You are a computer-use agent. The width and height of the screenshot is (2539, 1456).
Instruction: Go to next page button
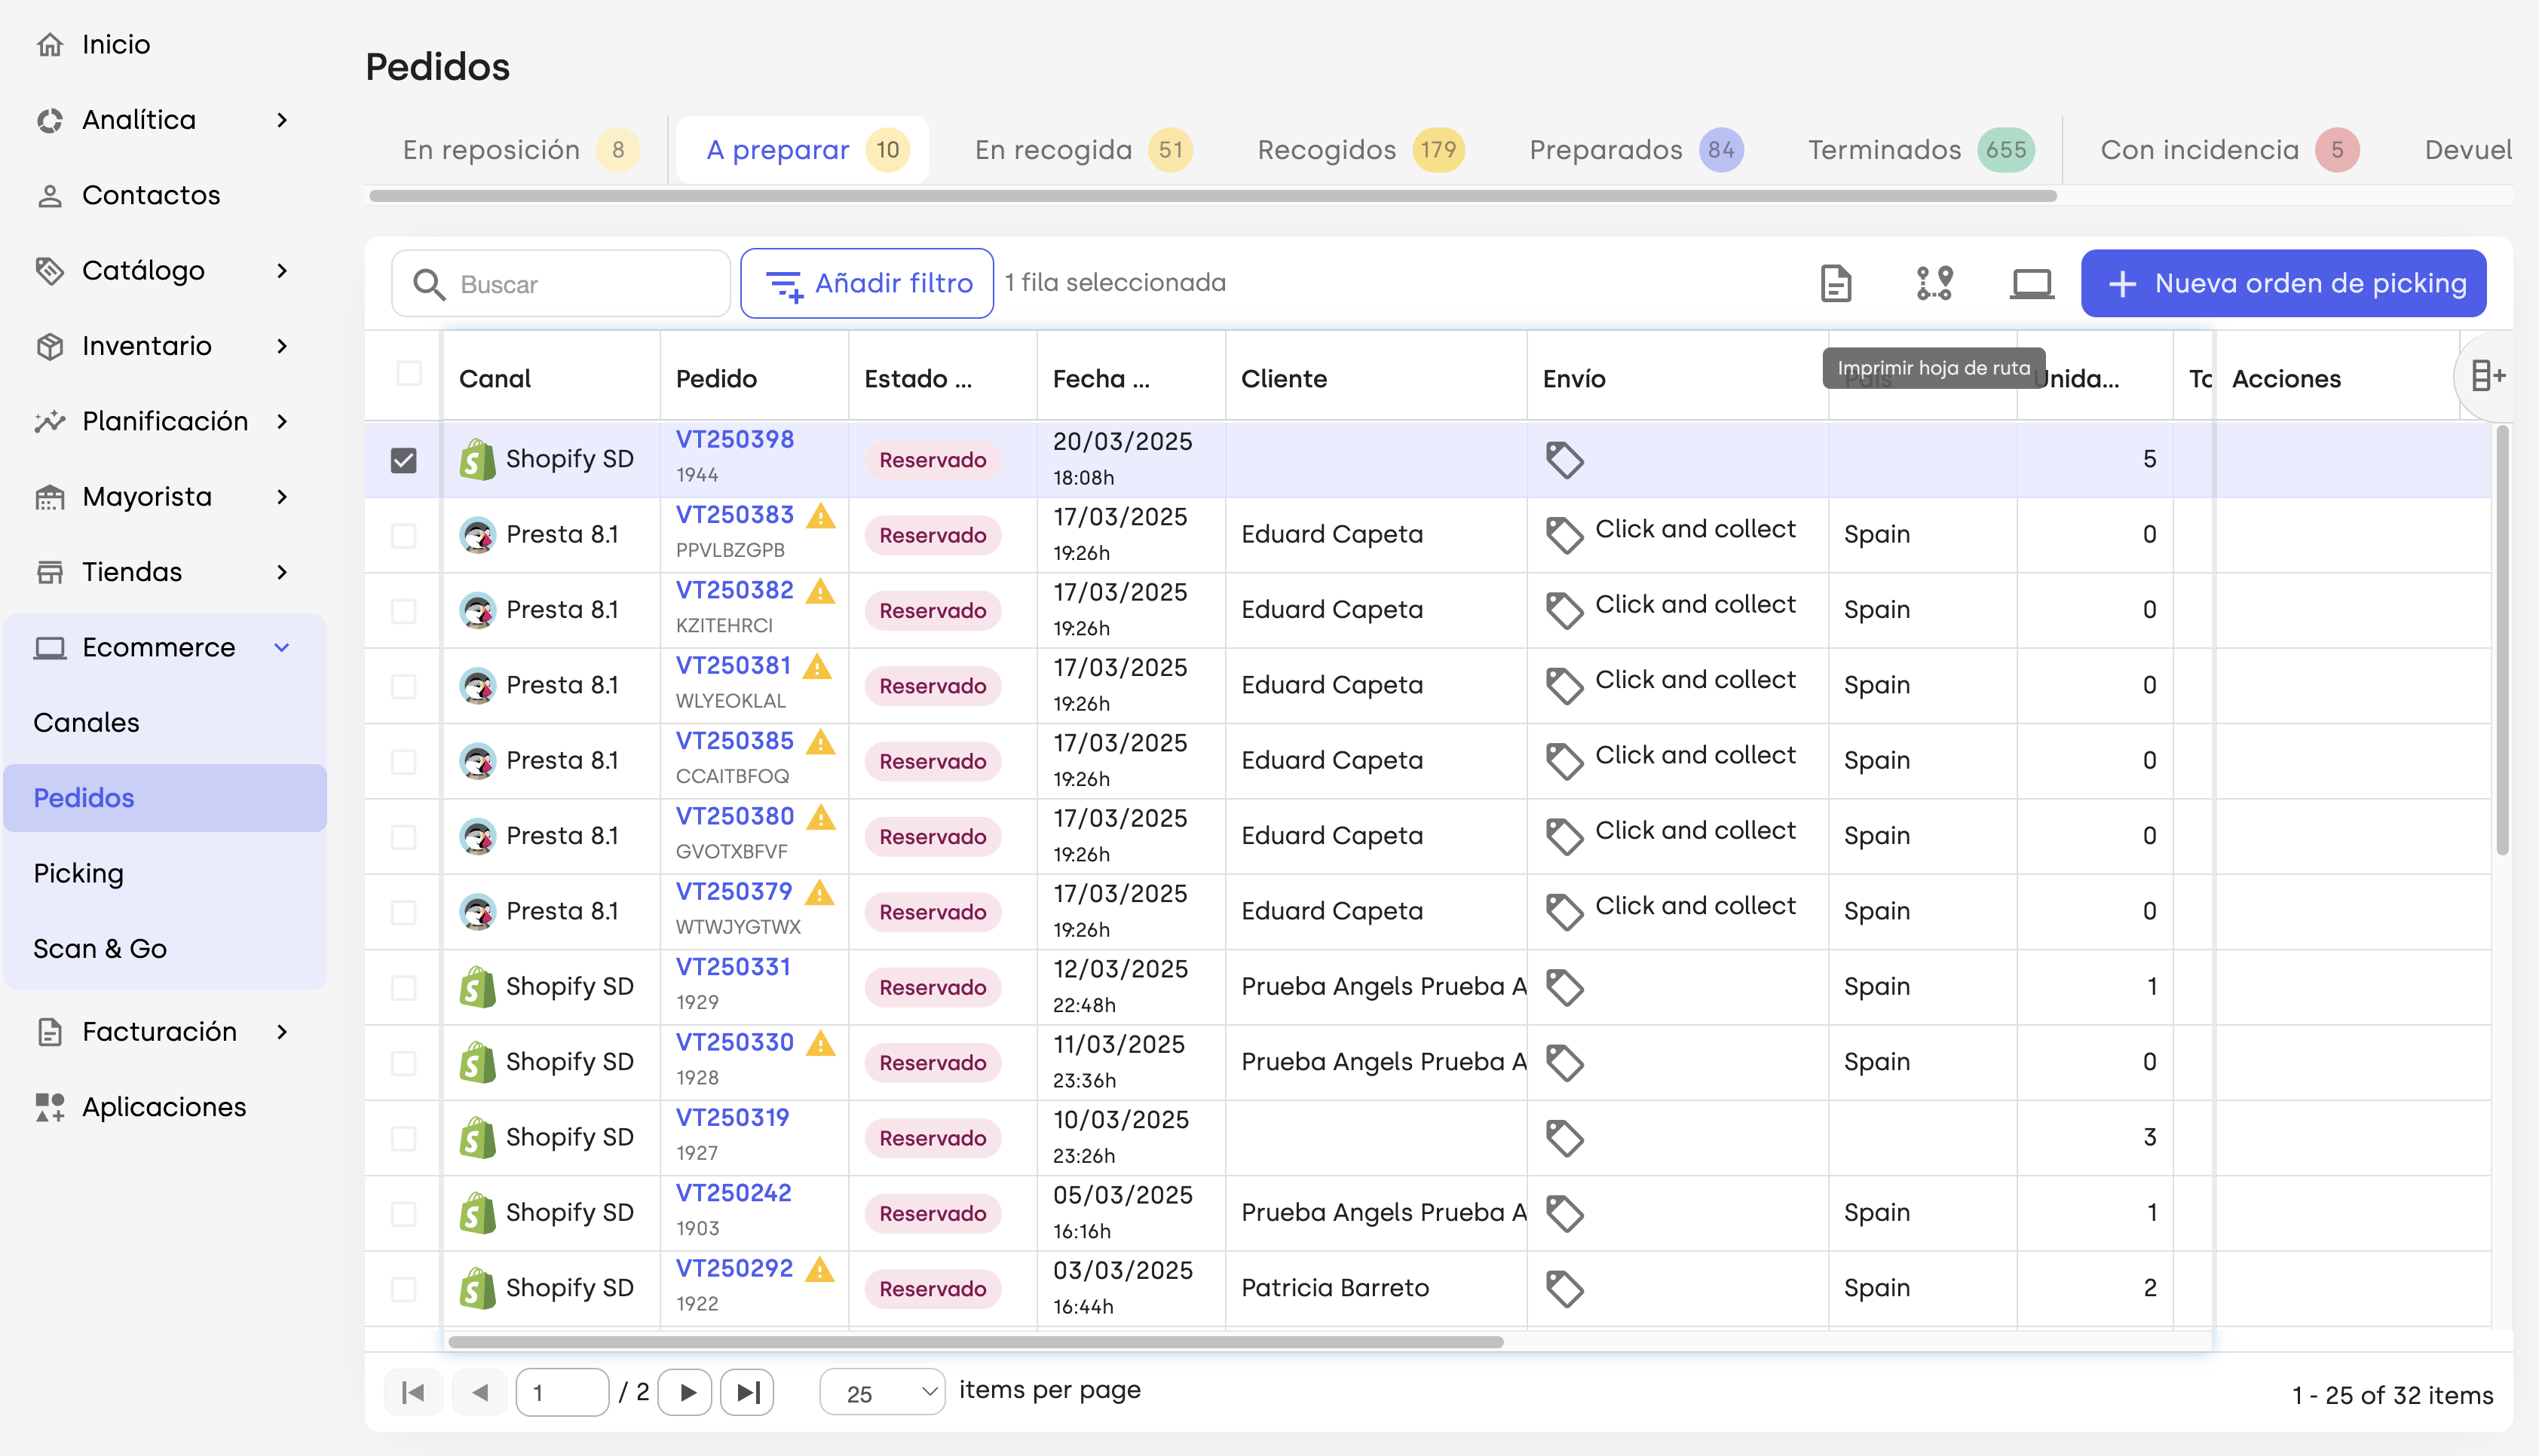pos(686,1392)
